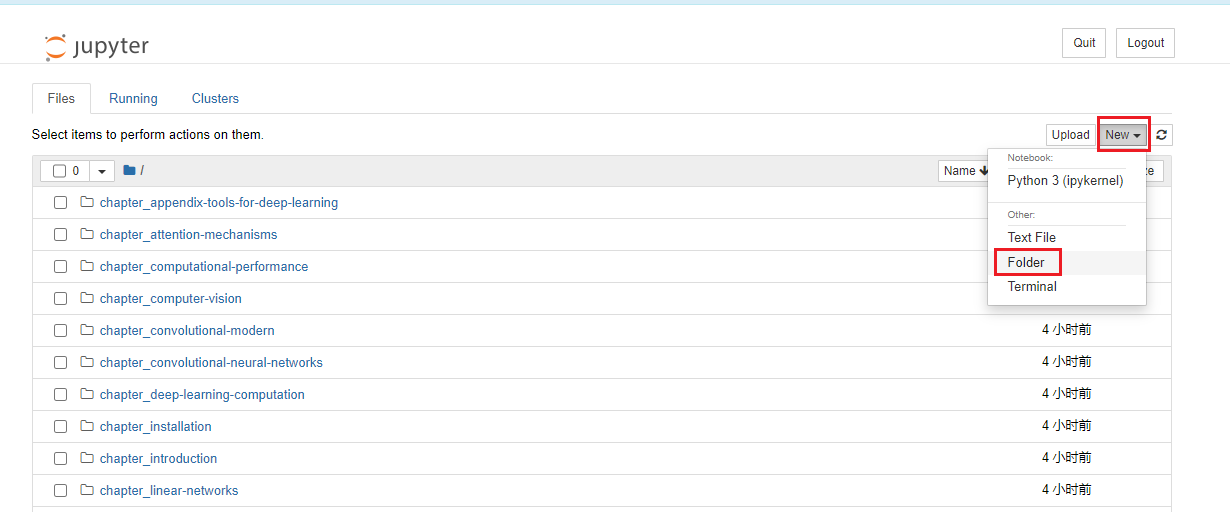This screenshot has height=512, width=1230.
Task: Toggle the select-all checkbox in header
Action: [59, 171]
